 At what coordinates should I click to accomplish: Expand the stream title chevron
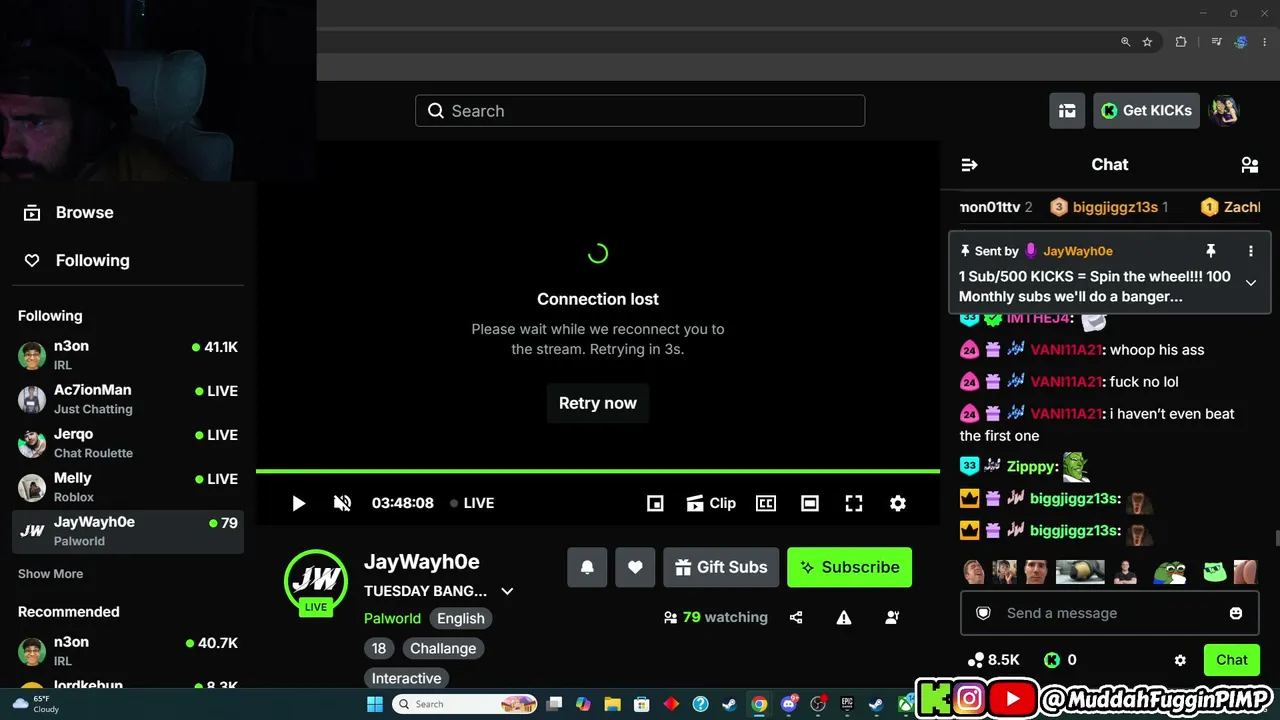click(507, 591)
